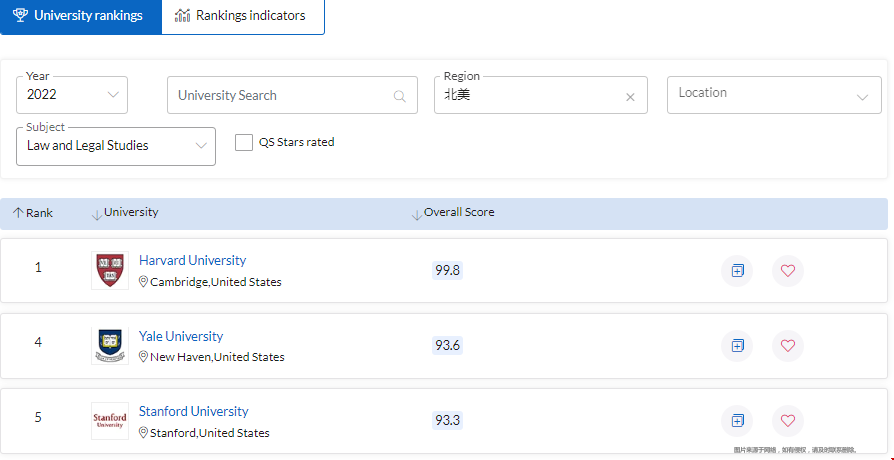Image resolution: width=894 pixels, height=460 pixels.
Task: Favorite Harvard University with heart icon
Action: point(787,271)
